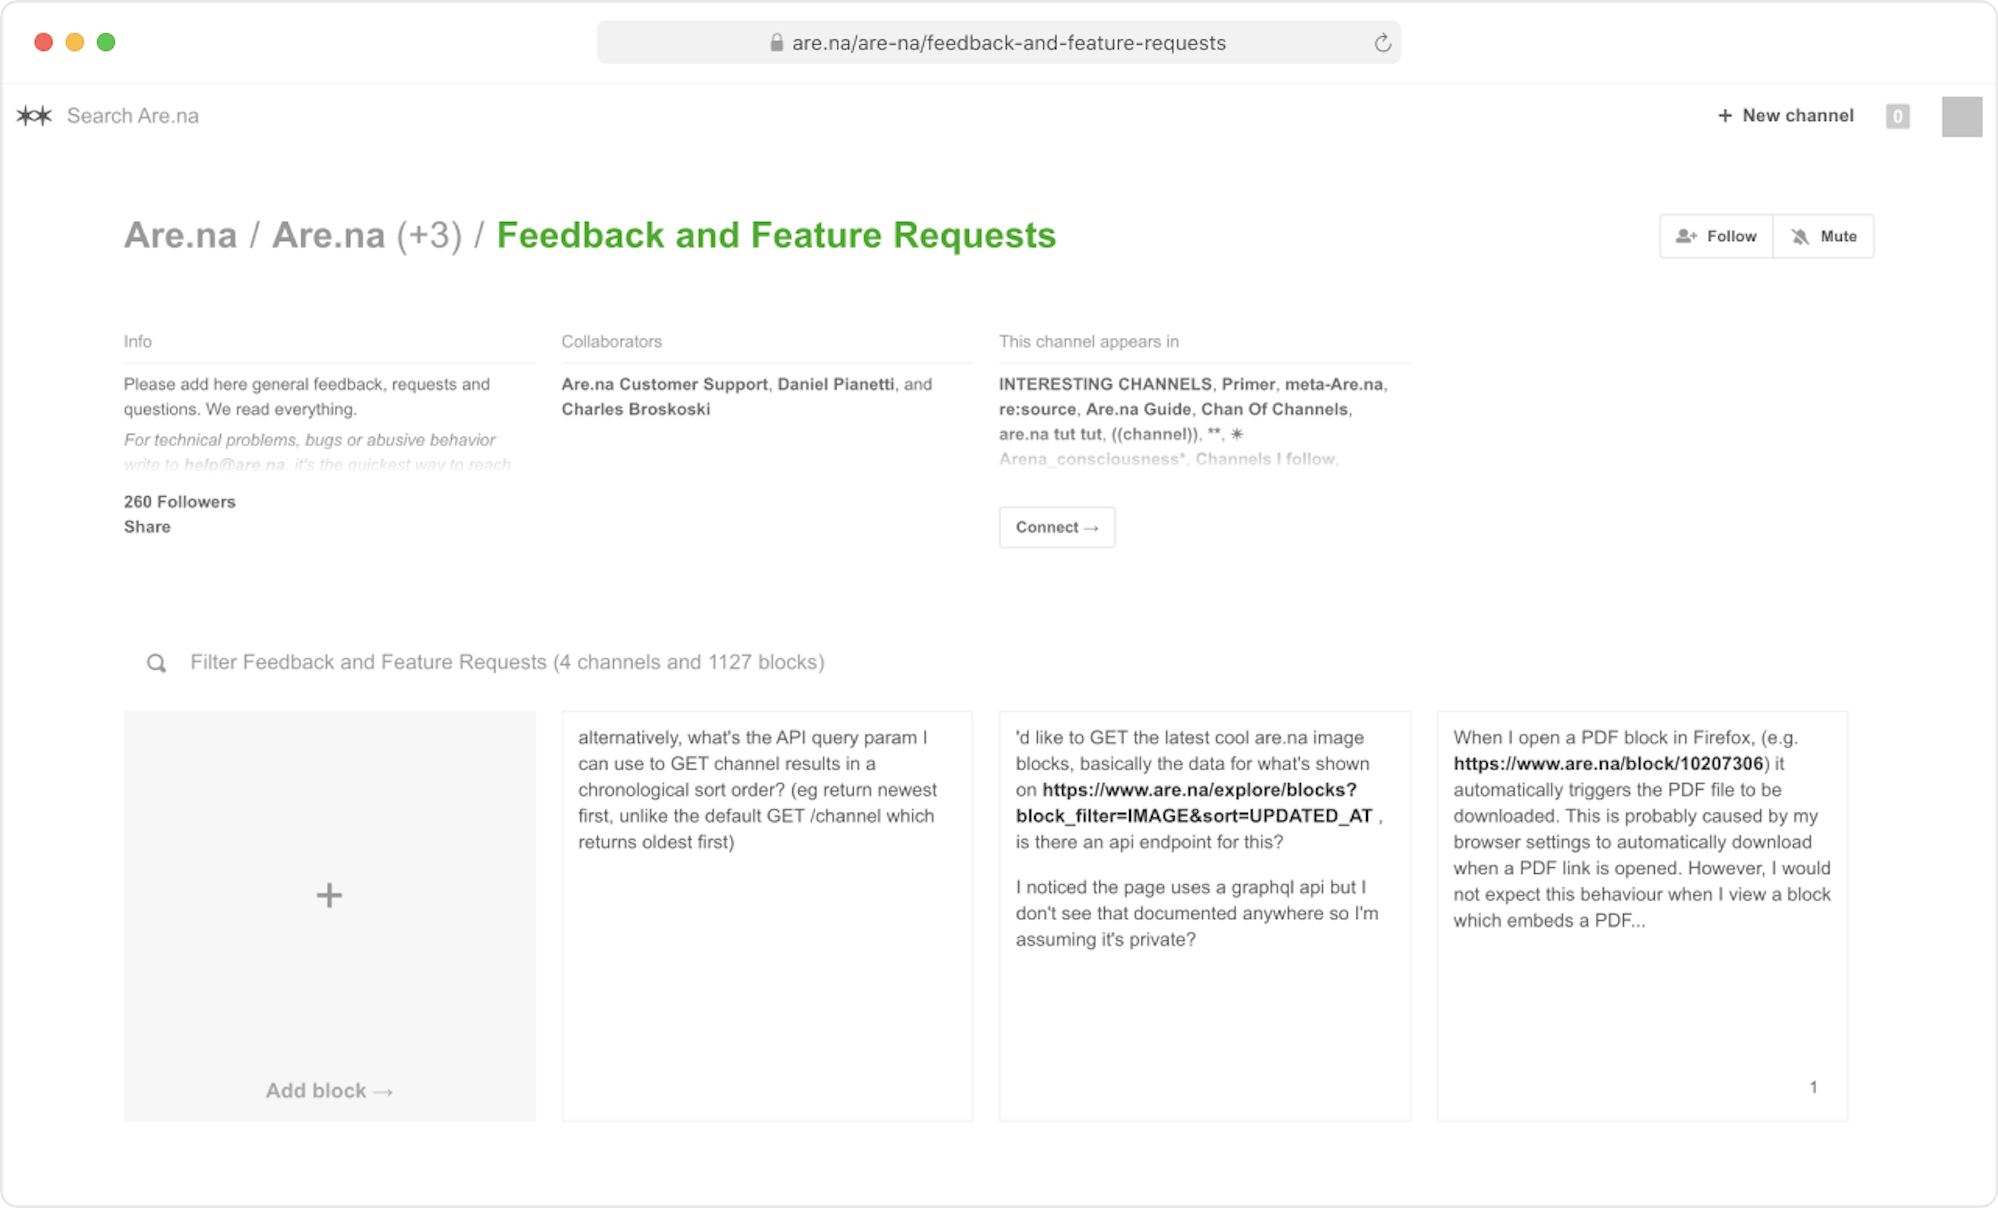Follow this channel
Viewport: 1998px width, 1208px height.
(1716, 236)
